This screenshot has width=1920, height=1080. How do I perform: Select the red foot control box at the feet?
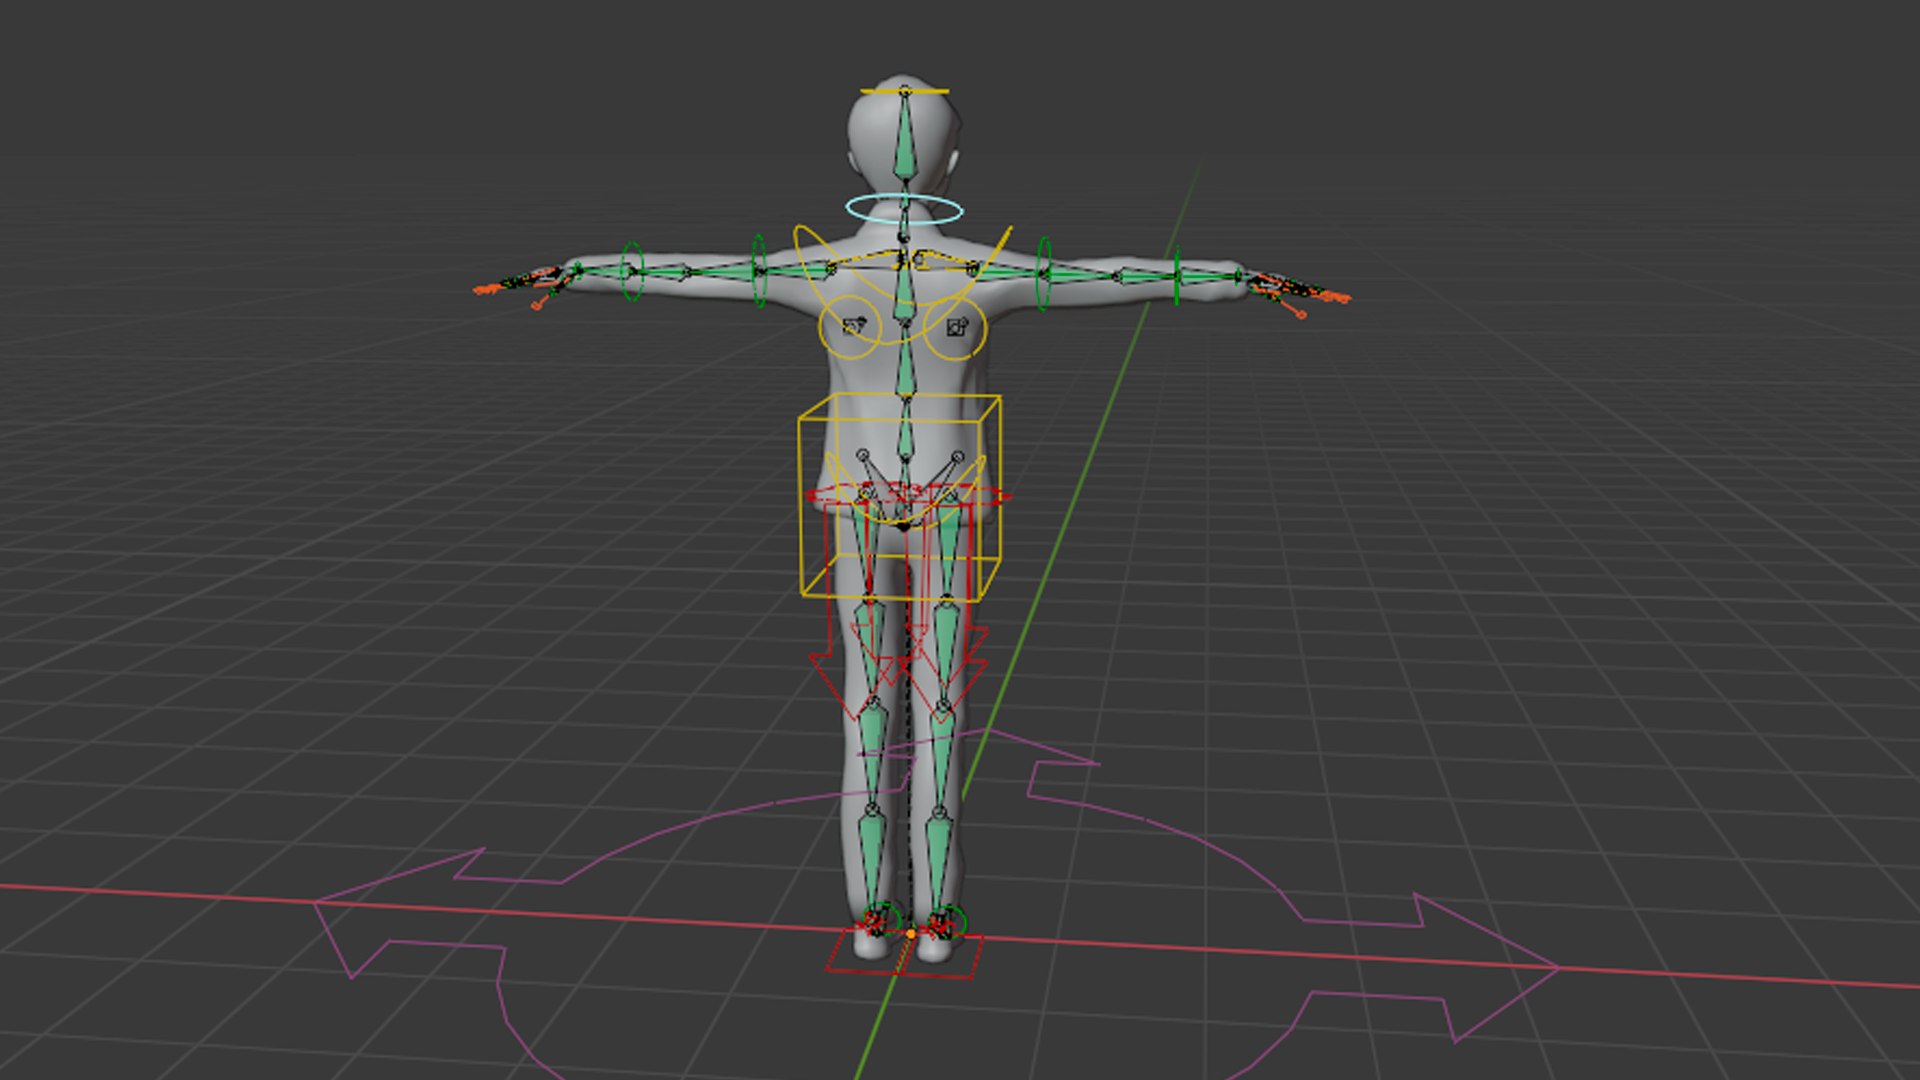pos(904,953)
